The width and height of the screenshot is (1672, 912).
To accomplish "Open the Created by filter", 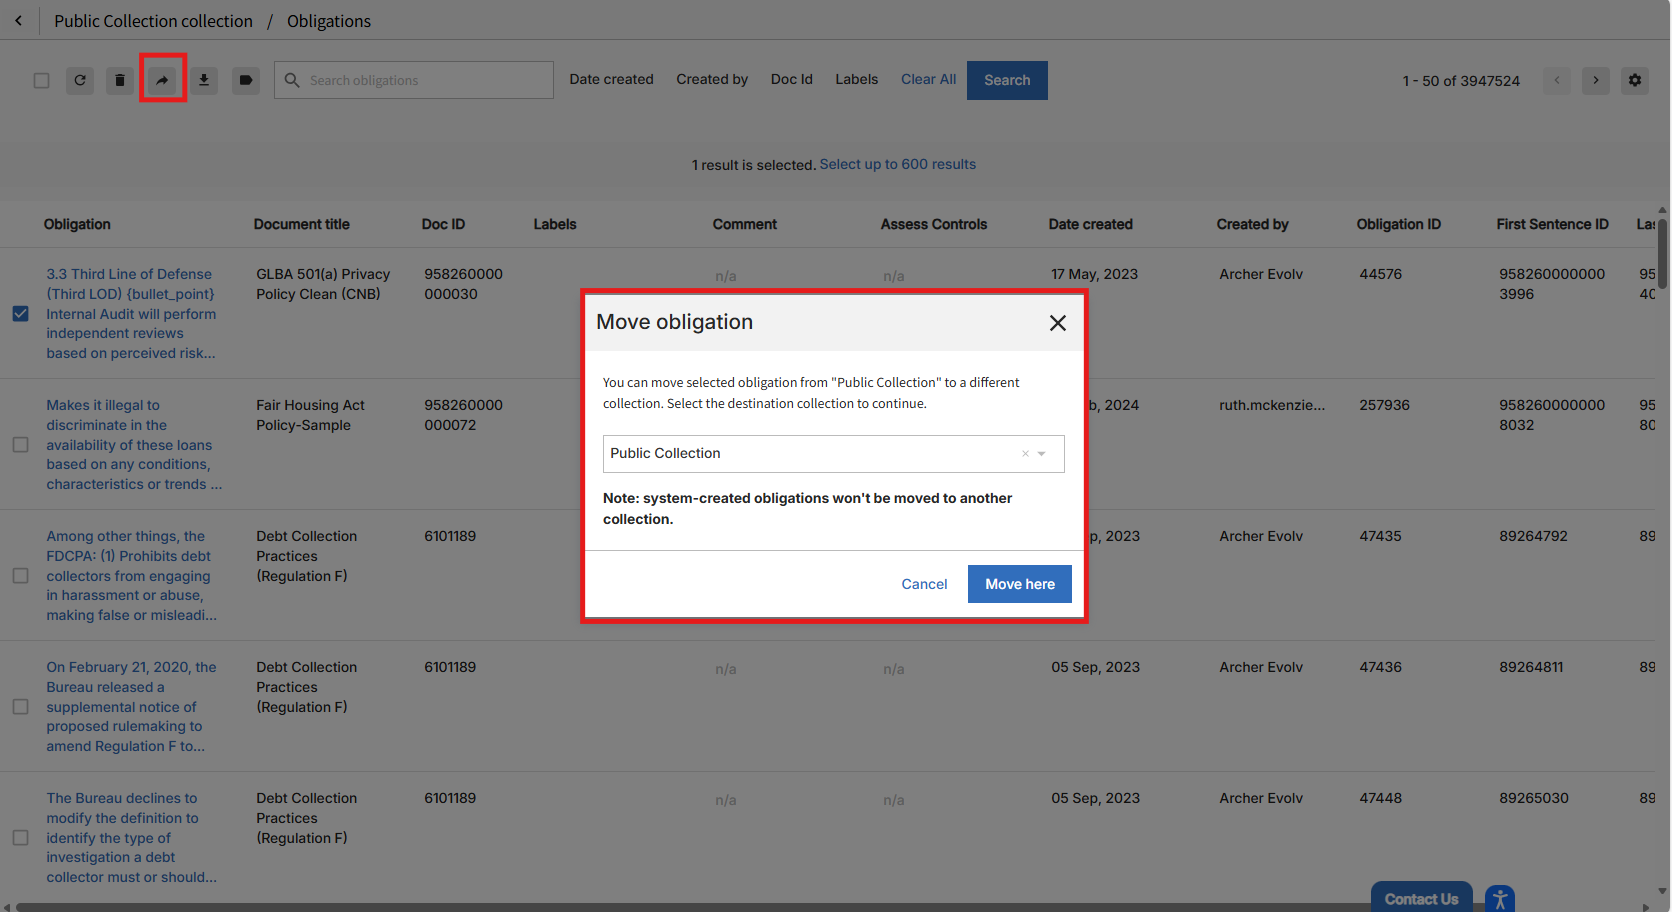I will coord(711,80).
